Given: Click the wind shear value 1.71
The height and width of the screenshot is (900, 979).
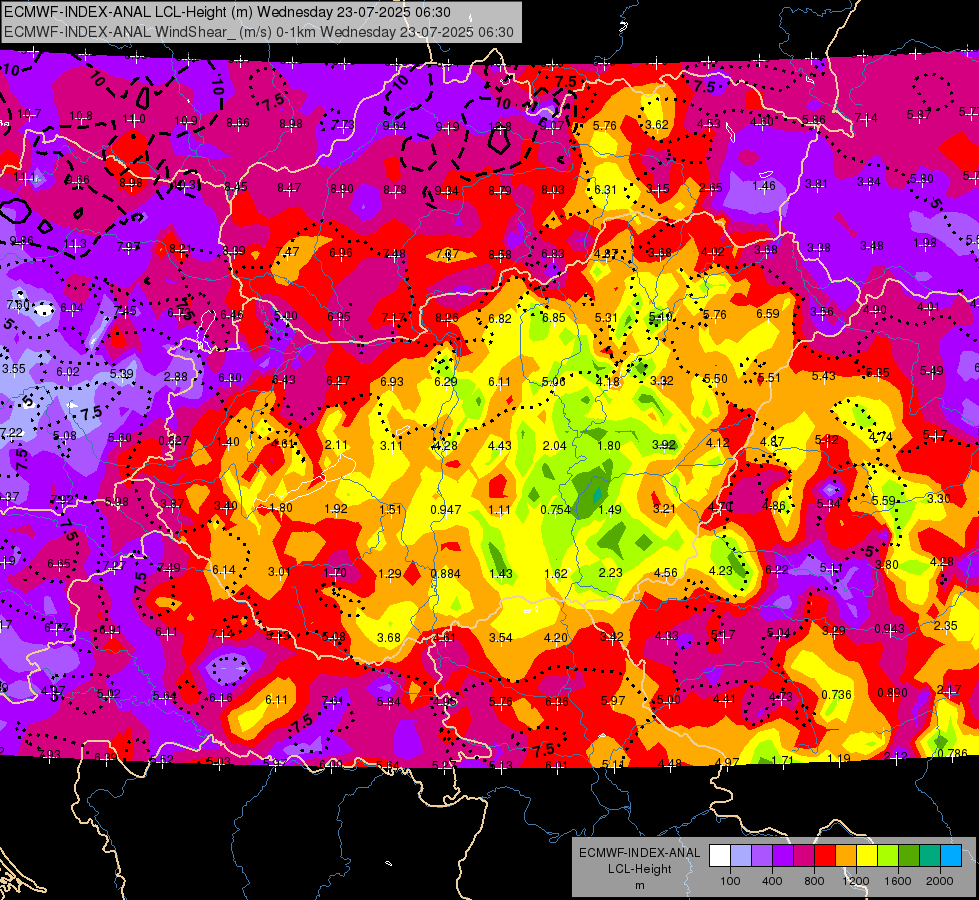Looking at the screenshot, I should (x=782, y=761).
